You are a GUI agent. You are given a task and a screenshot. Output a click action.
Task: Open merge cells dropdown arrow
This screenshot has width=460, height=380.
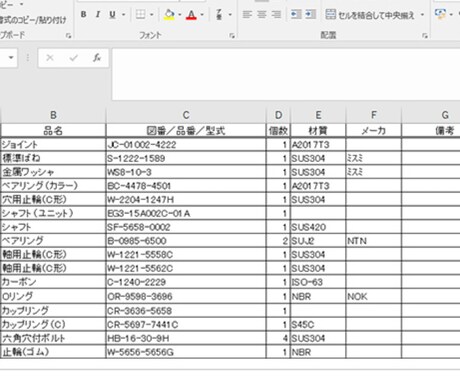pos(422,15)
